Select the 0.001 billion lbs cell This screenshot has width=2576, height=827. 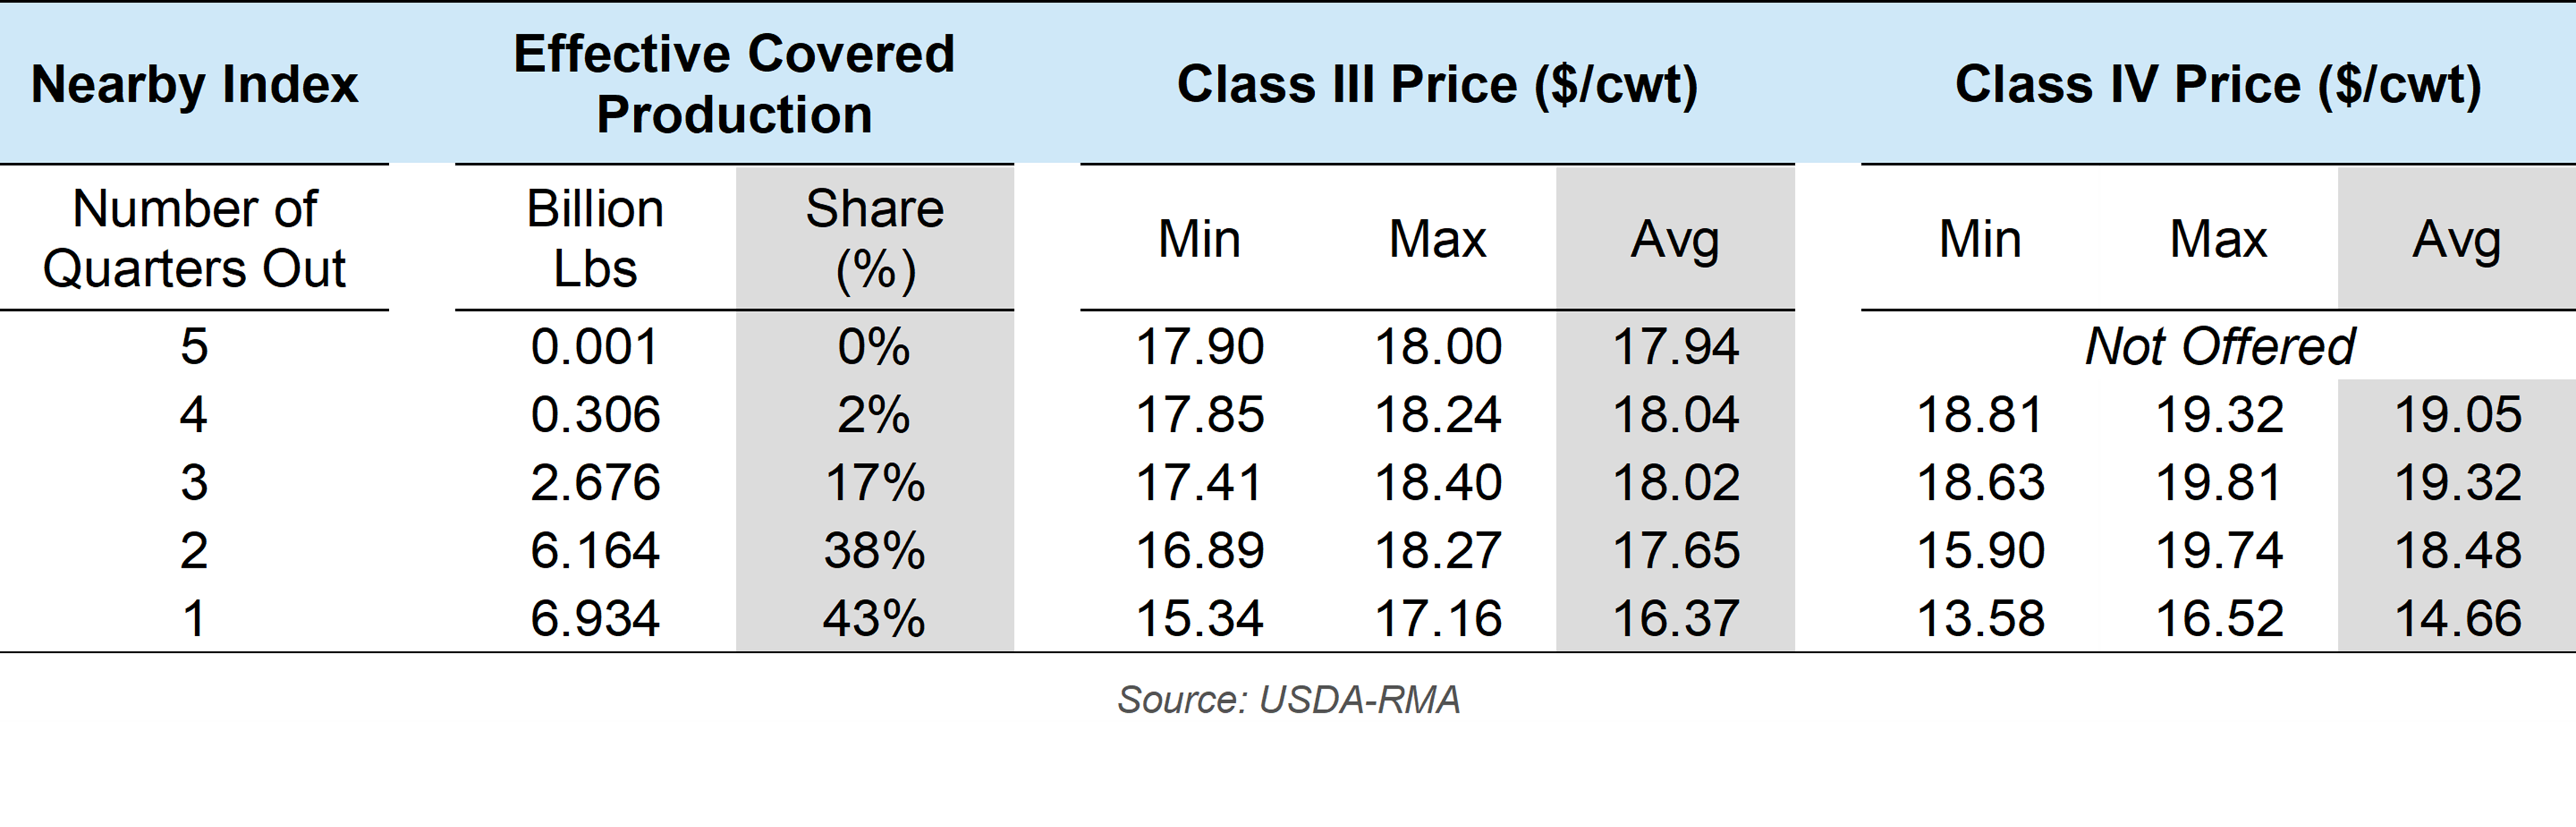click(595, 347)
